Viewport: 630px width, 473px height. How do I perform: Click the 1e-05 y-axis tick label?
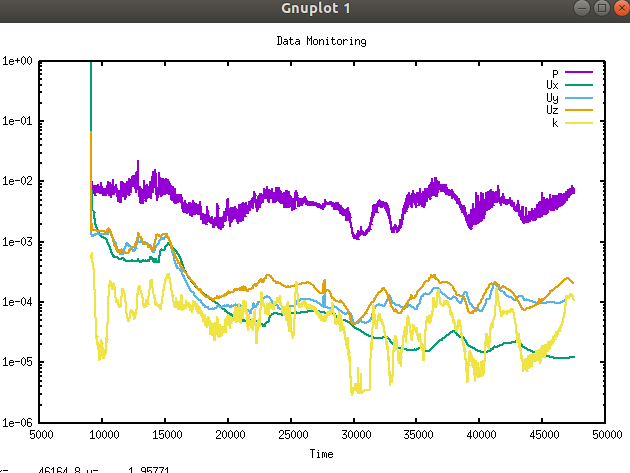(17, 362)
